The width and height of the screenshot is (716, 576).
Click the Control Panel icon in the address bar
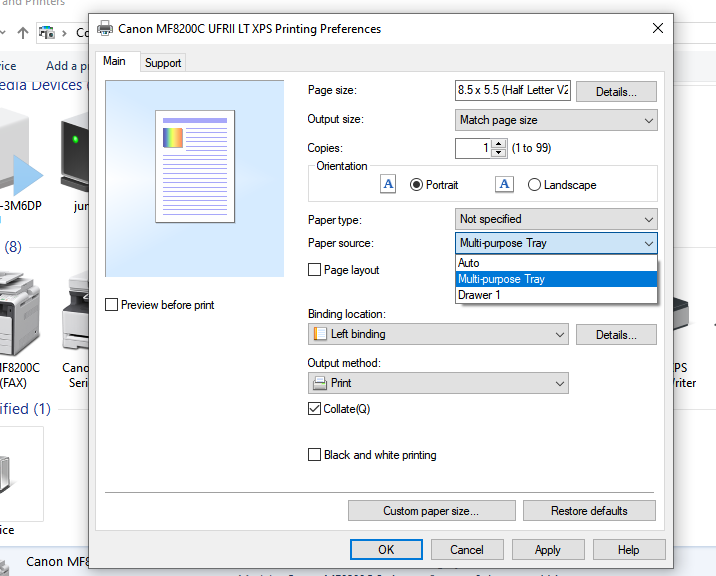(47, 32)
